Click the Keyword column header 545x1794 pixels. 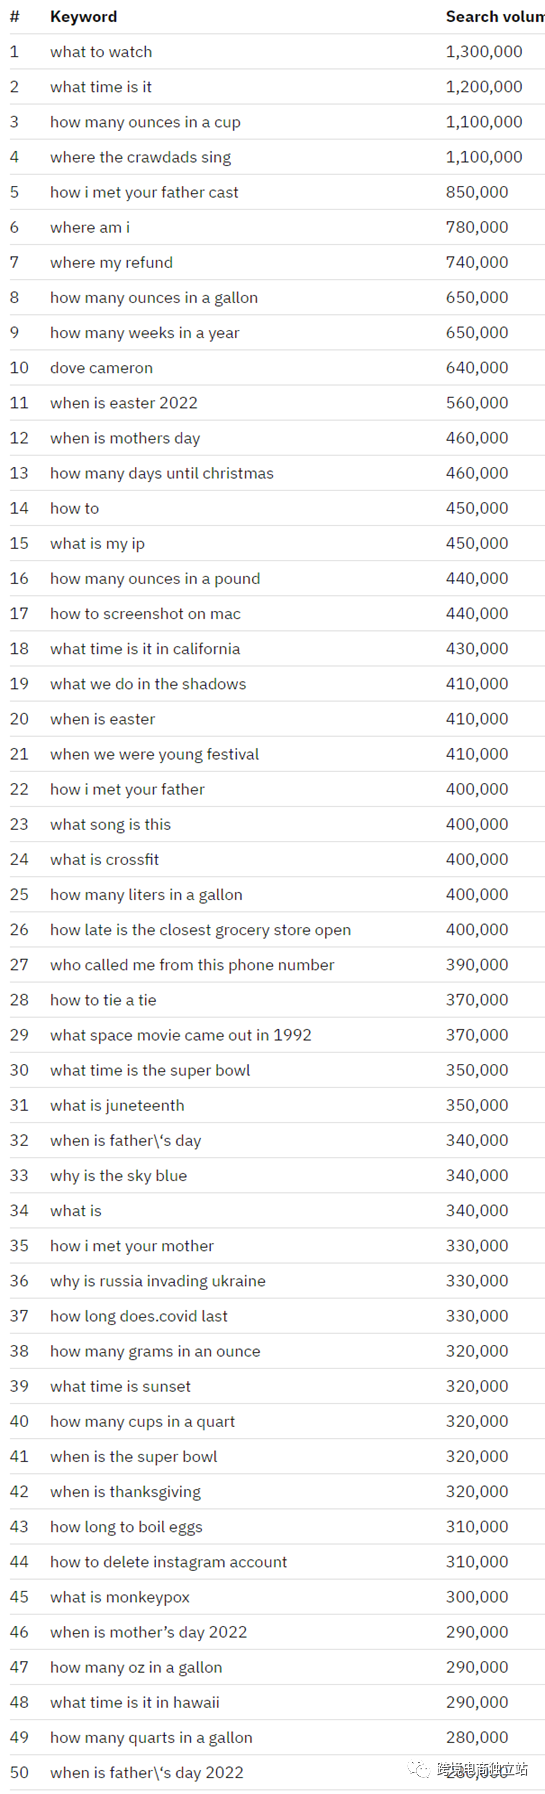[x=83, y=17]
